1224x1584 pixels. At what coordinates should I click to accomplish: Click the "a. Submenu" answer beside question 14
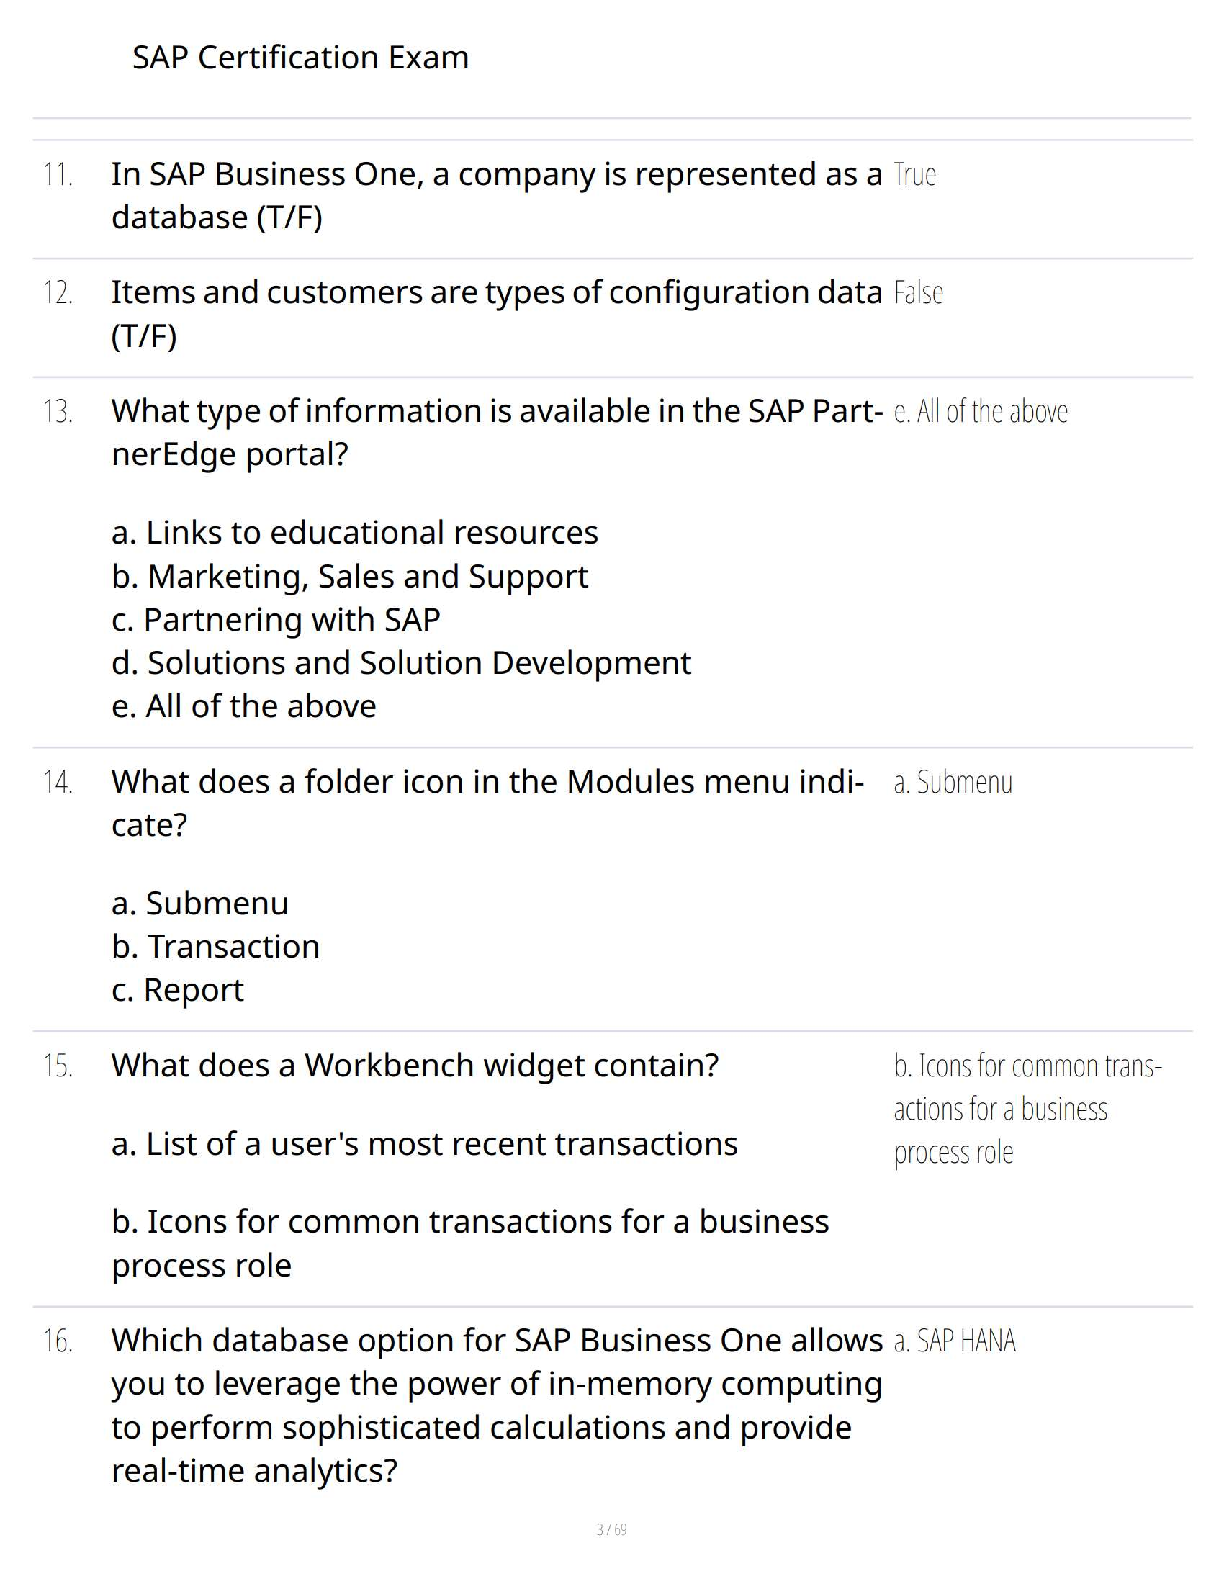(953, 782)
